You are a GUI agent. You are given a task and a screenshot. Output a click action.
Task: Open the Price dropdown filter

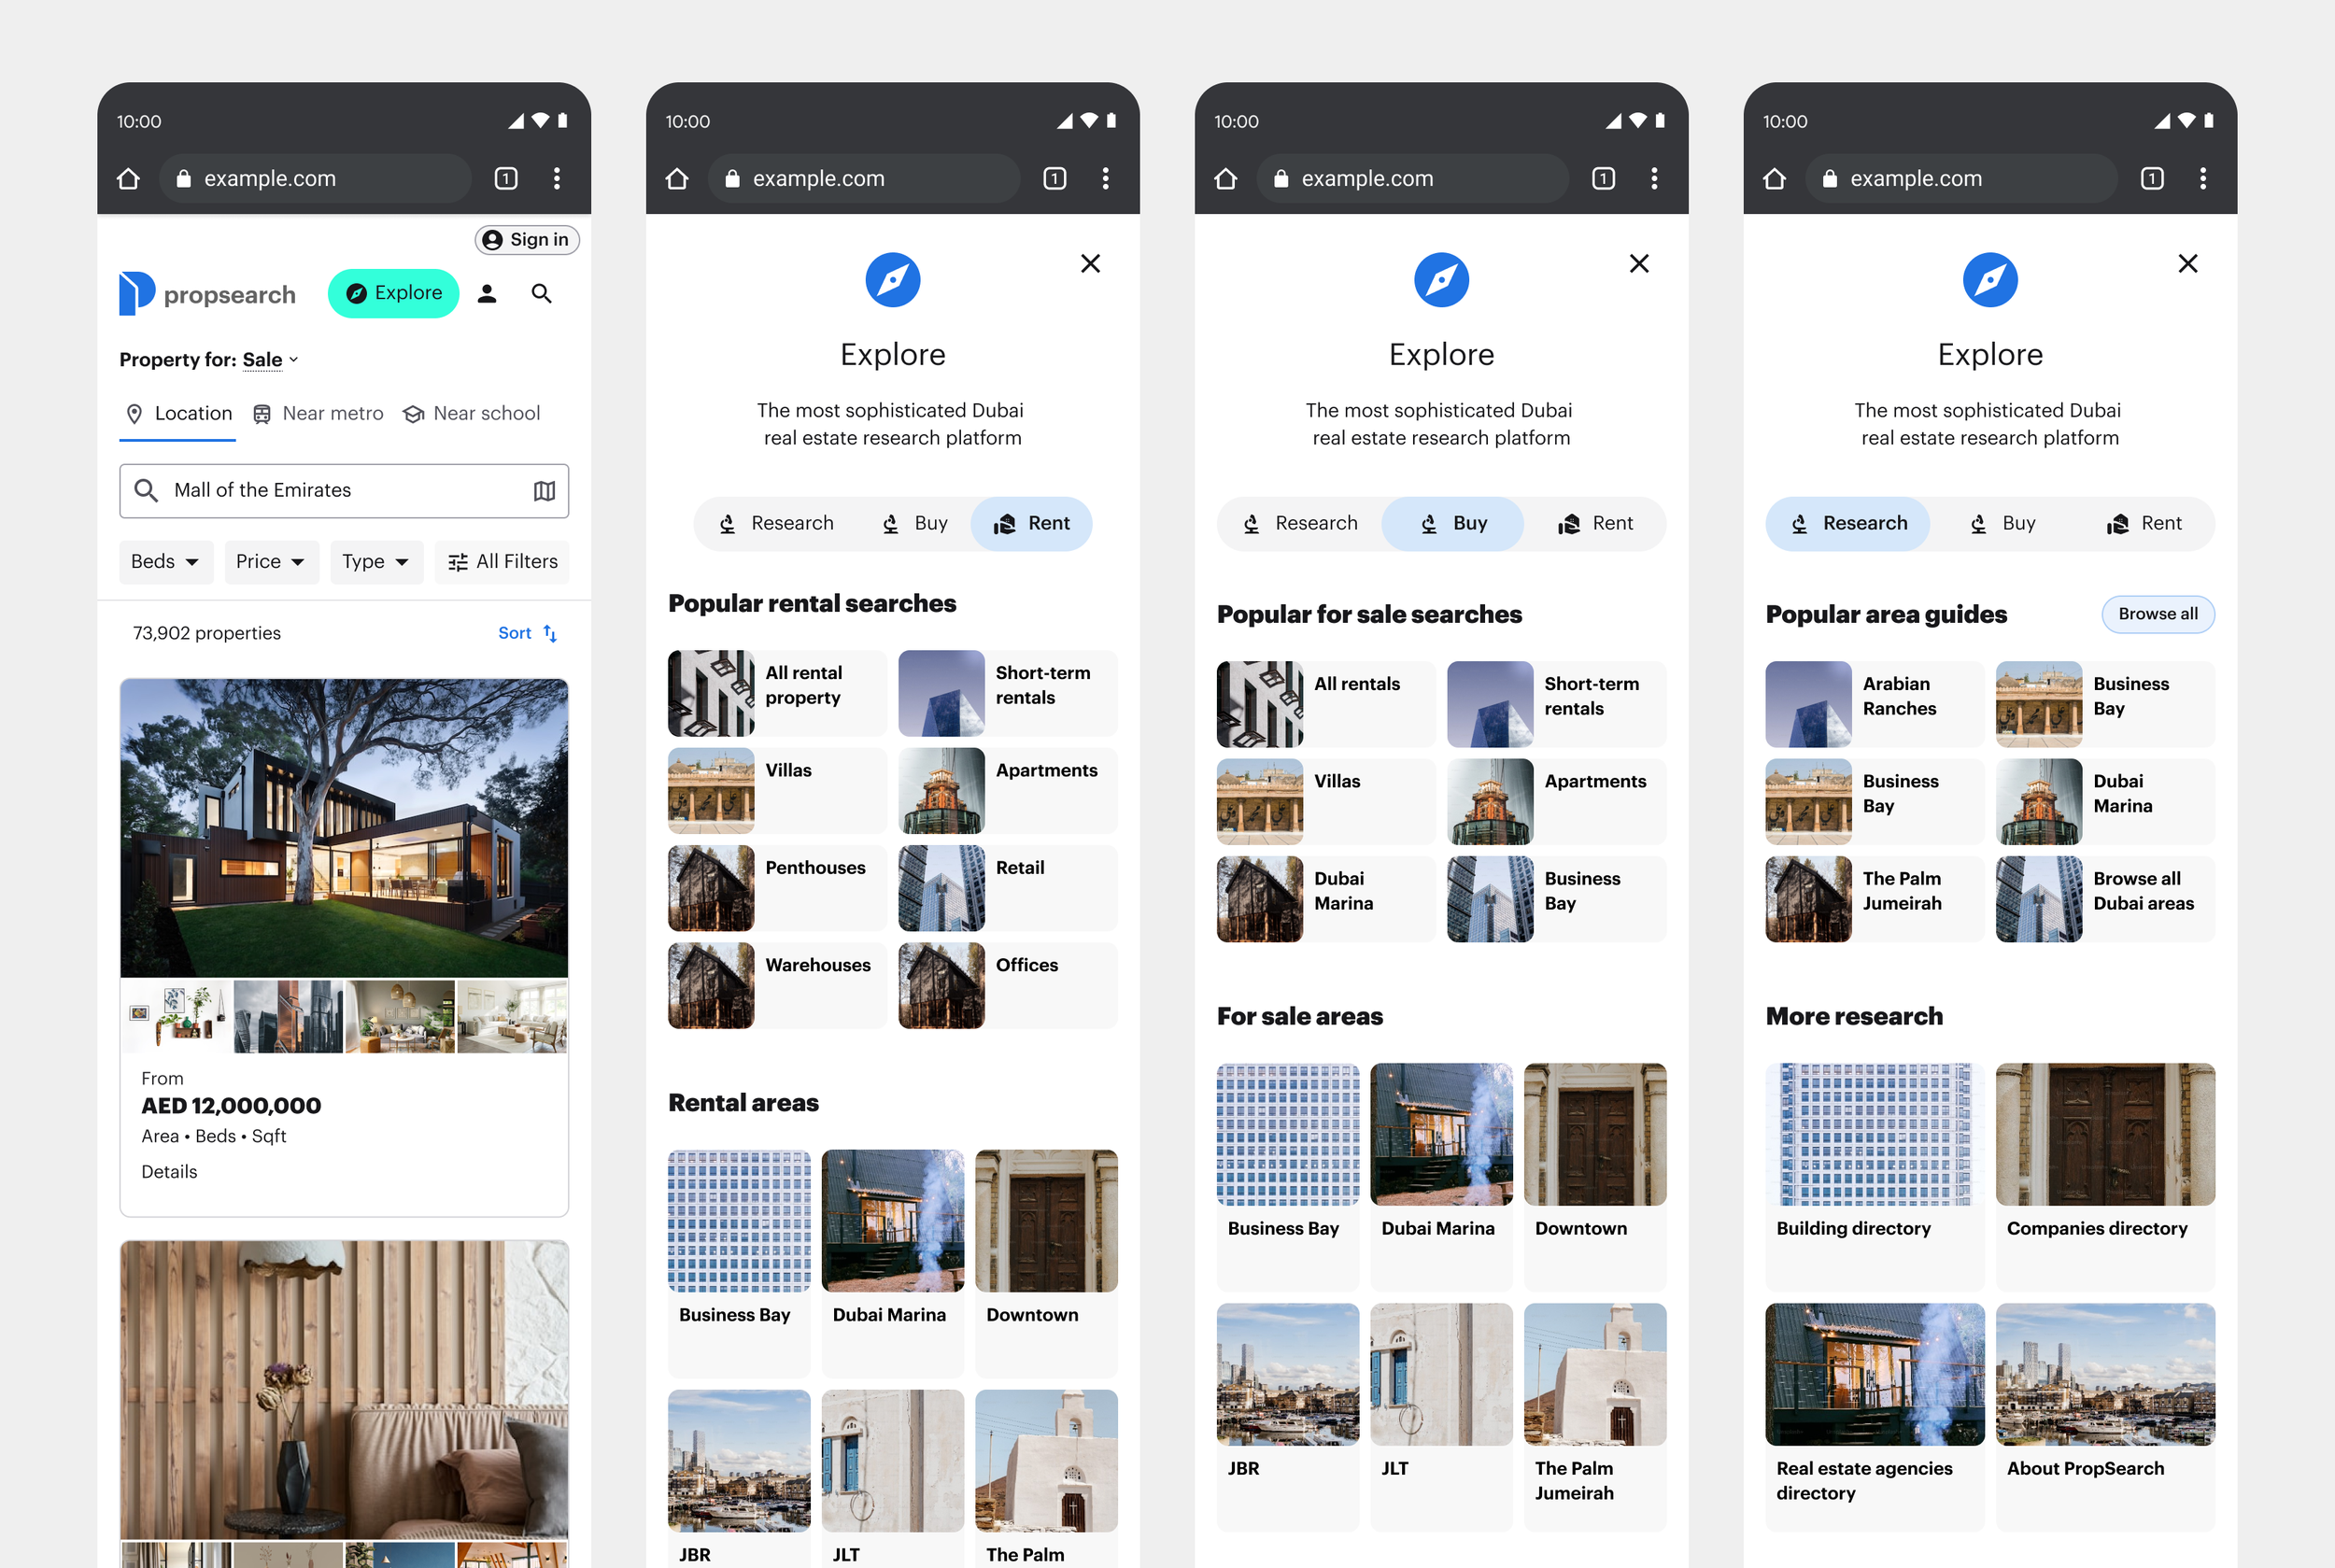270,562
